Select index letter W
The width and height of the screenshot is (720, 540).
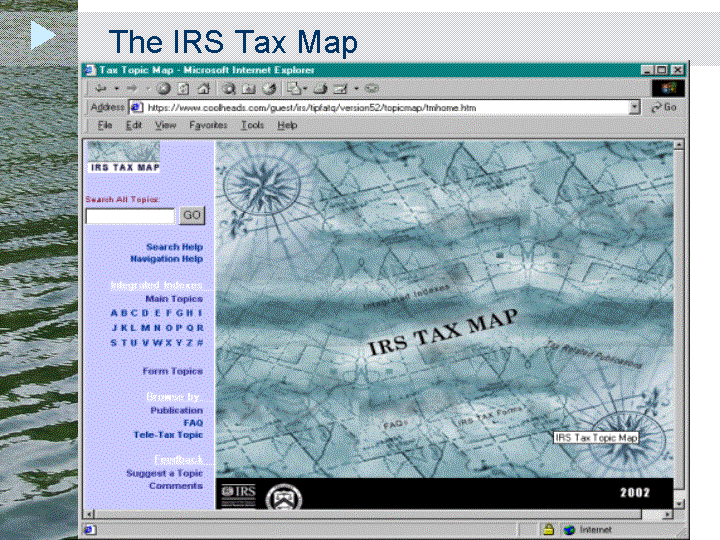[158, 343]
